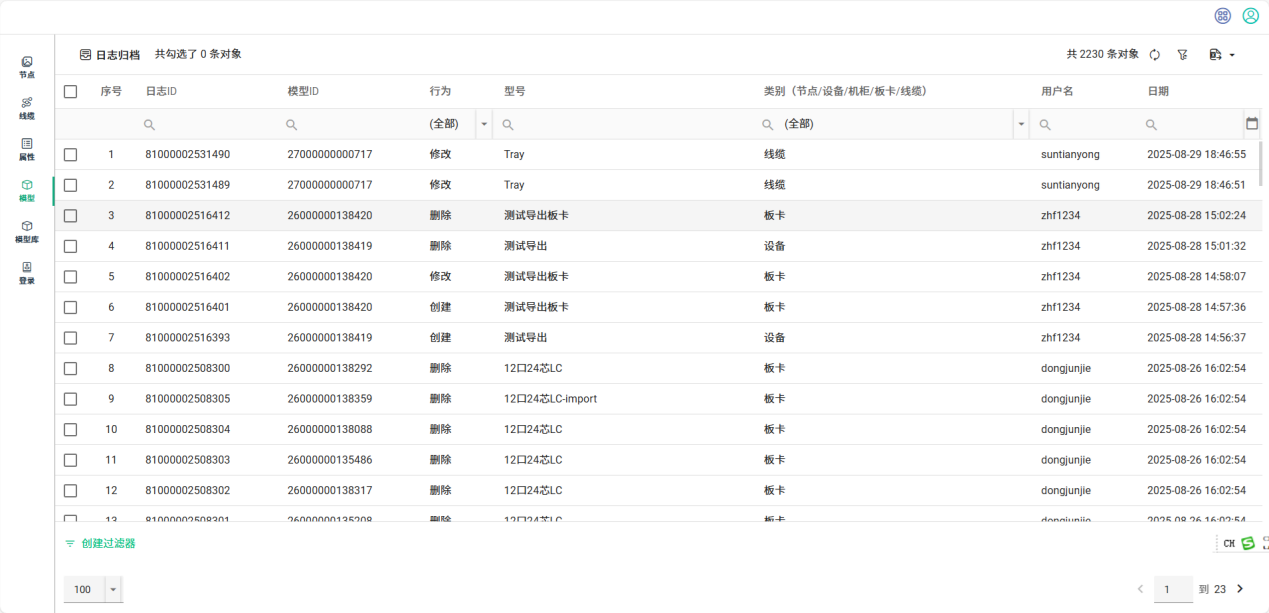Click the refresh icon beside the object count
The height and width of the screenshot is (613, 1269).
(1155, 55)
